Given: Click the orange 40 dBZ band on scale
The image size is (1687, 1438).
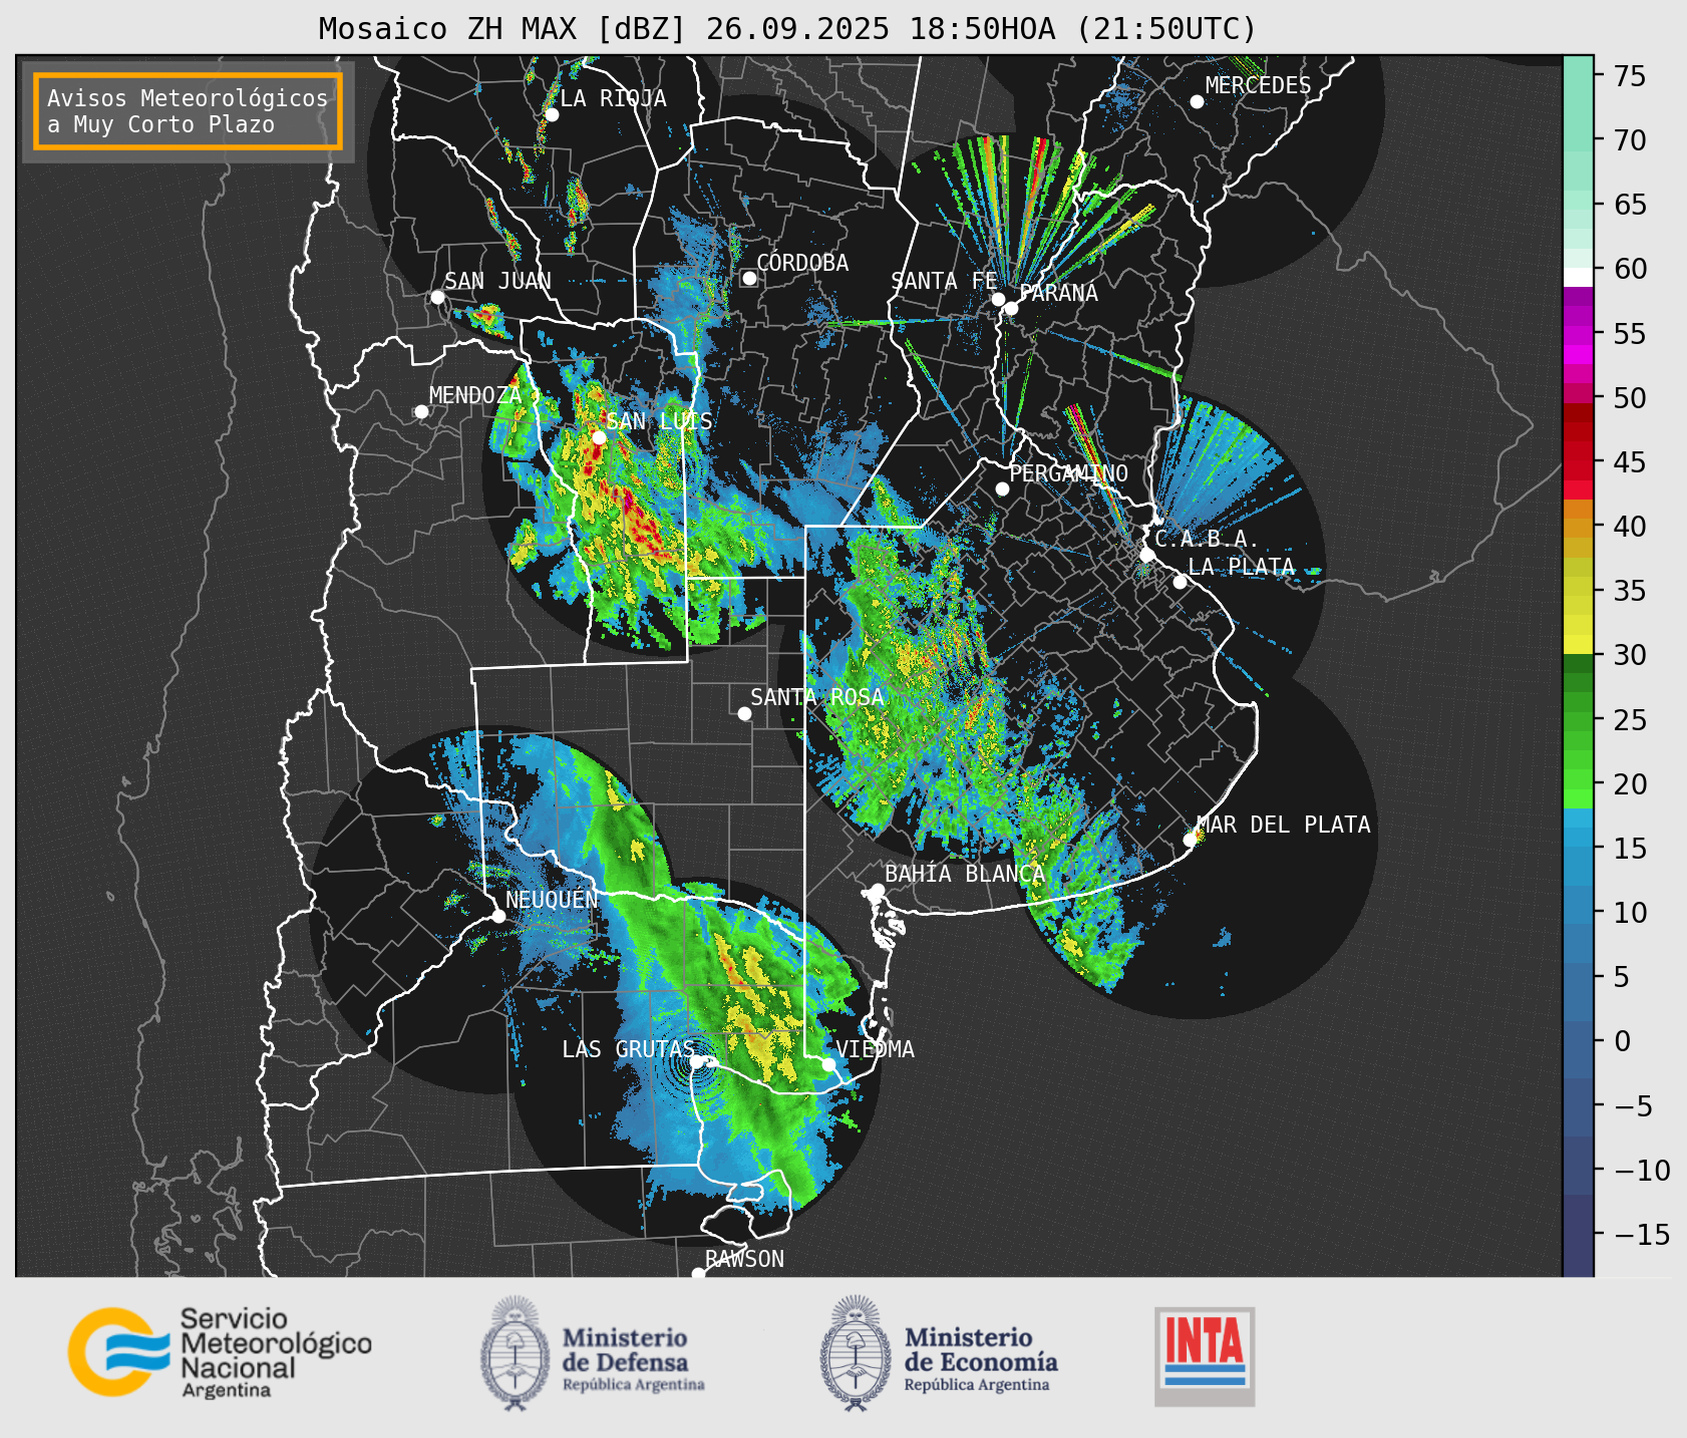Looking at the screenshot, I should pyautogui.click(x=1578, y=526).
